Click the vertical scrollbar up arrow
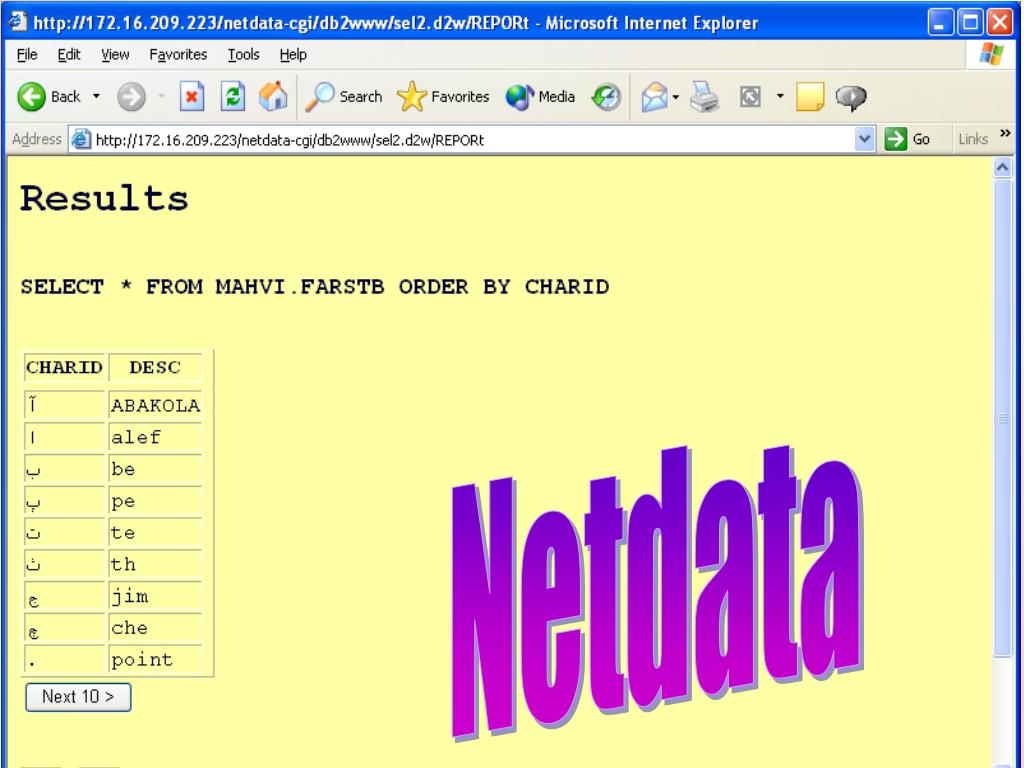1024x768 pixels. click(1002, 168)
